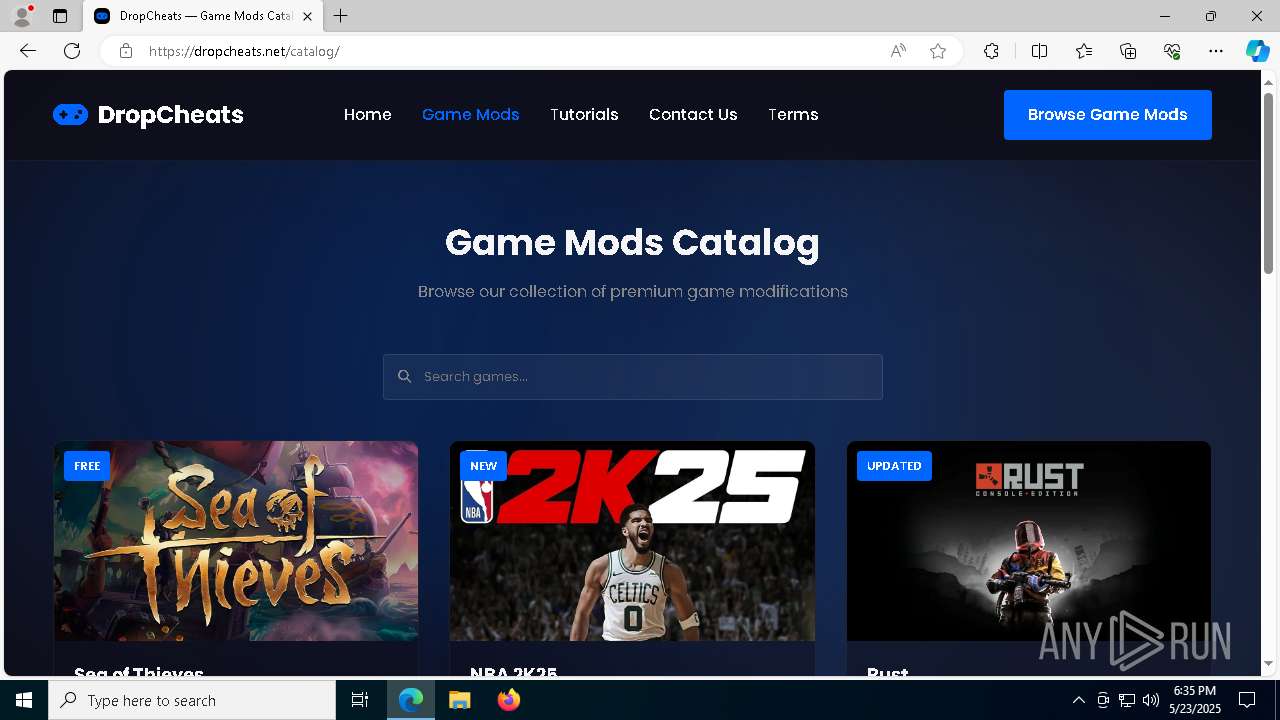Click the magnifier icon in search games field
Screen dimensions: 1280x720
(x=404, y=376)
